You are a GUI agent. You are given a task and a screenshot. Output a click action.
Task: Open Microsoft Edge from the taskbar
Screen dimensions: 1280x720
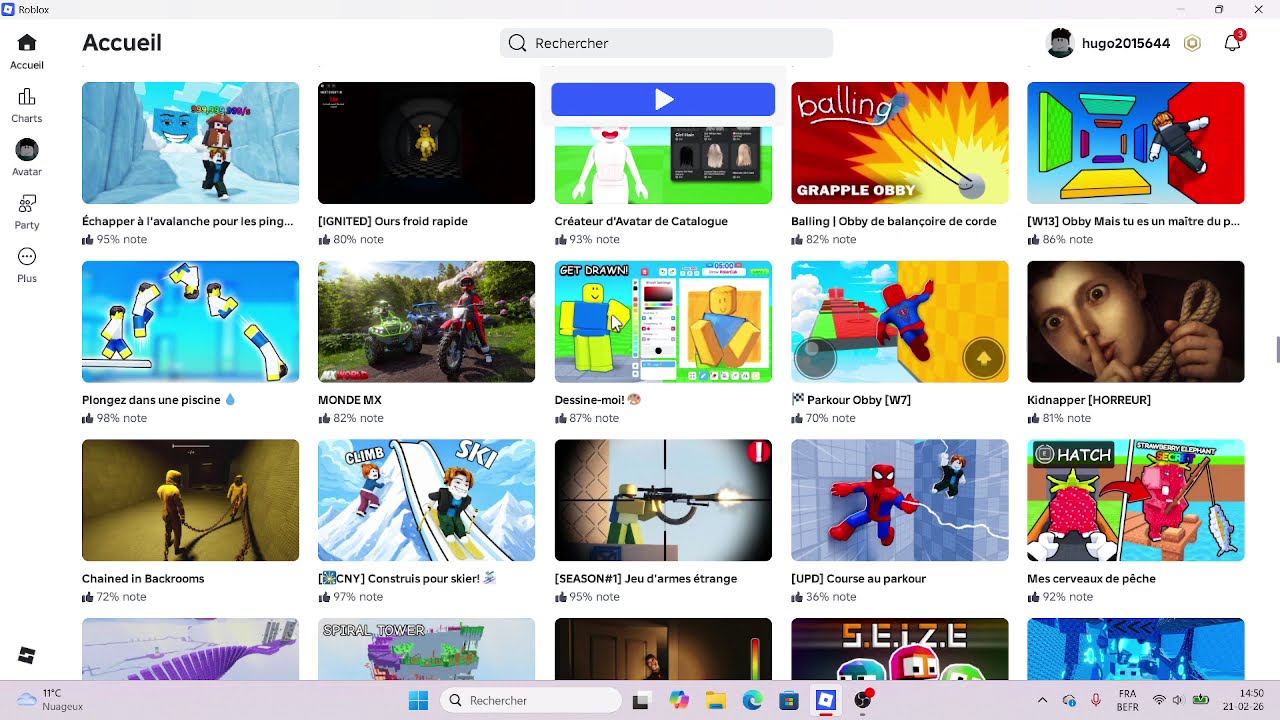click(752, 700)
